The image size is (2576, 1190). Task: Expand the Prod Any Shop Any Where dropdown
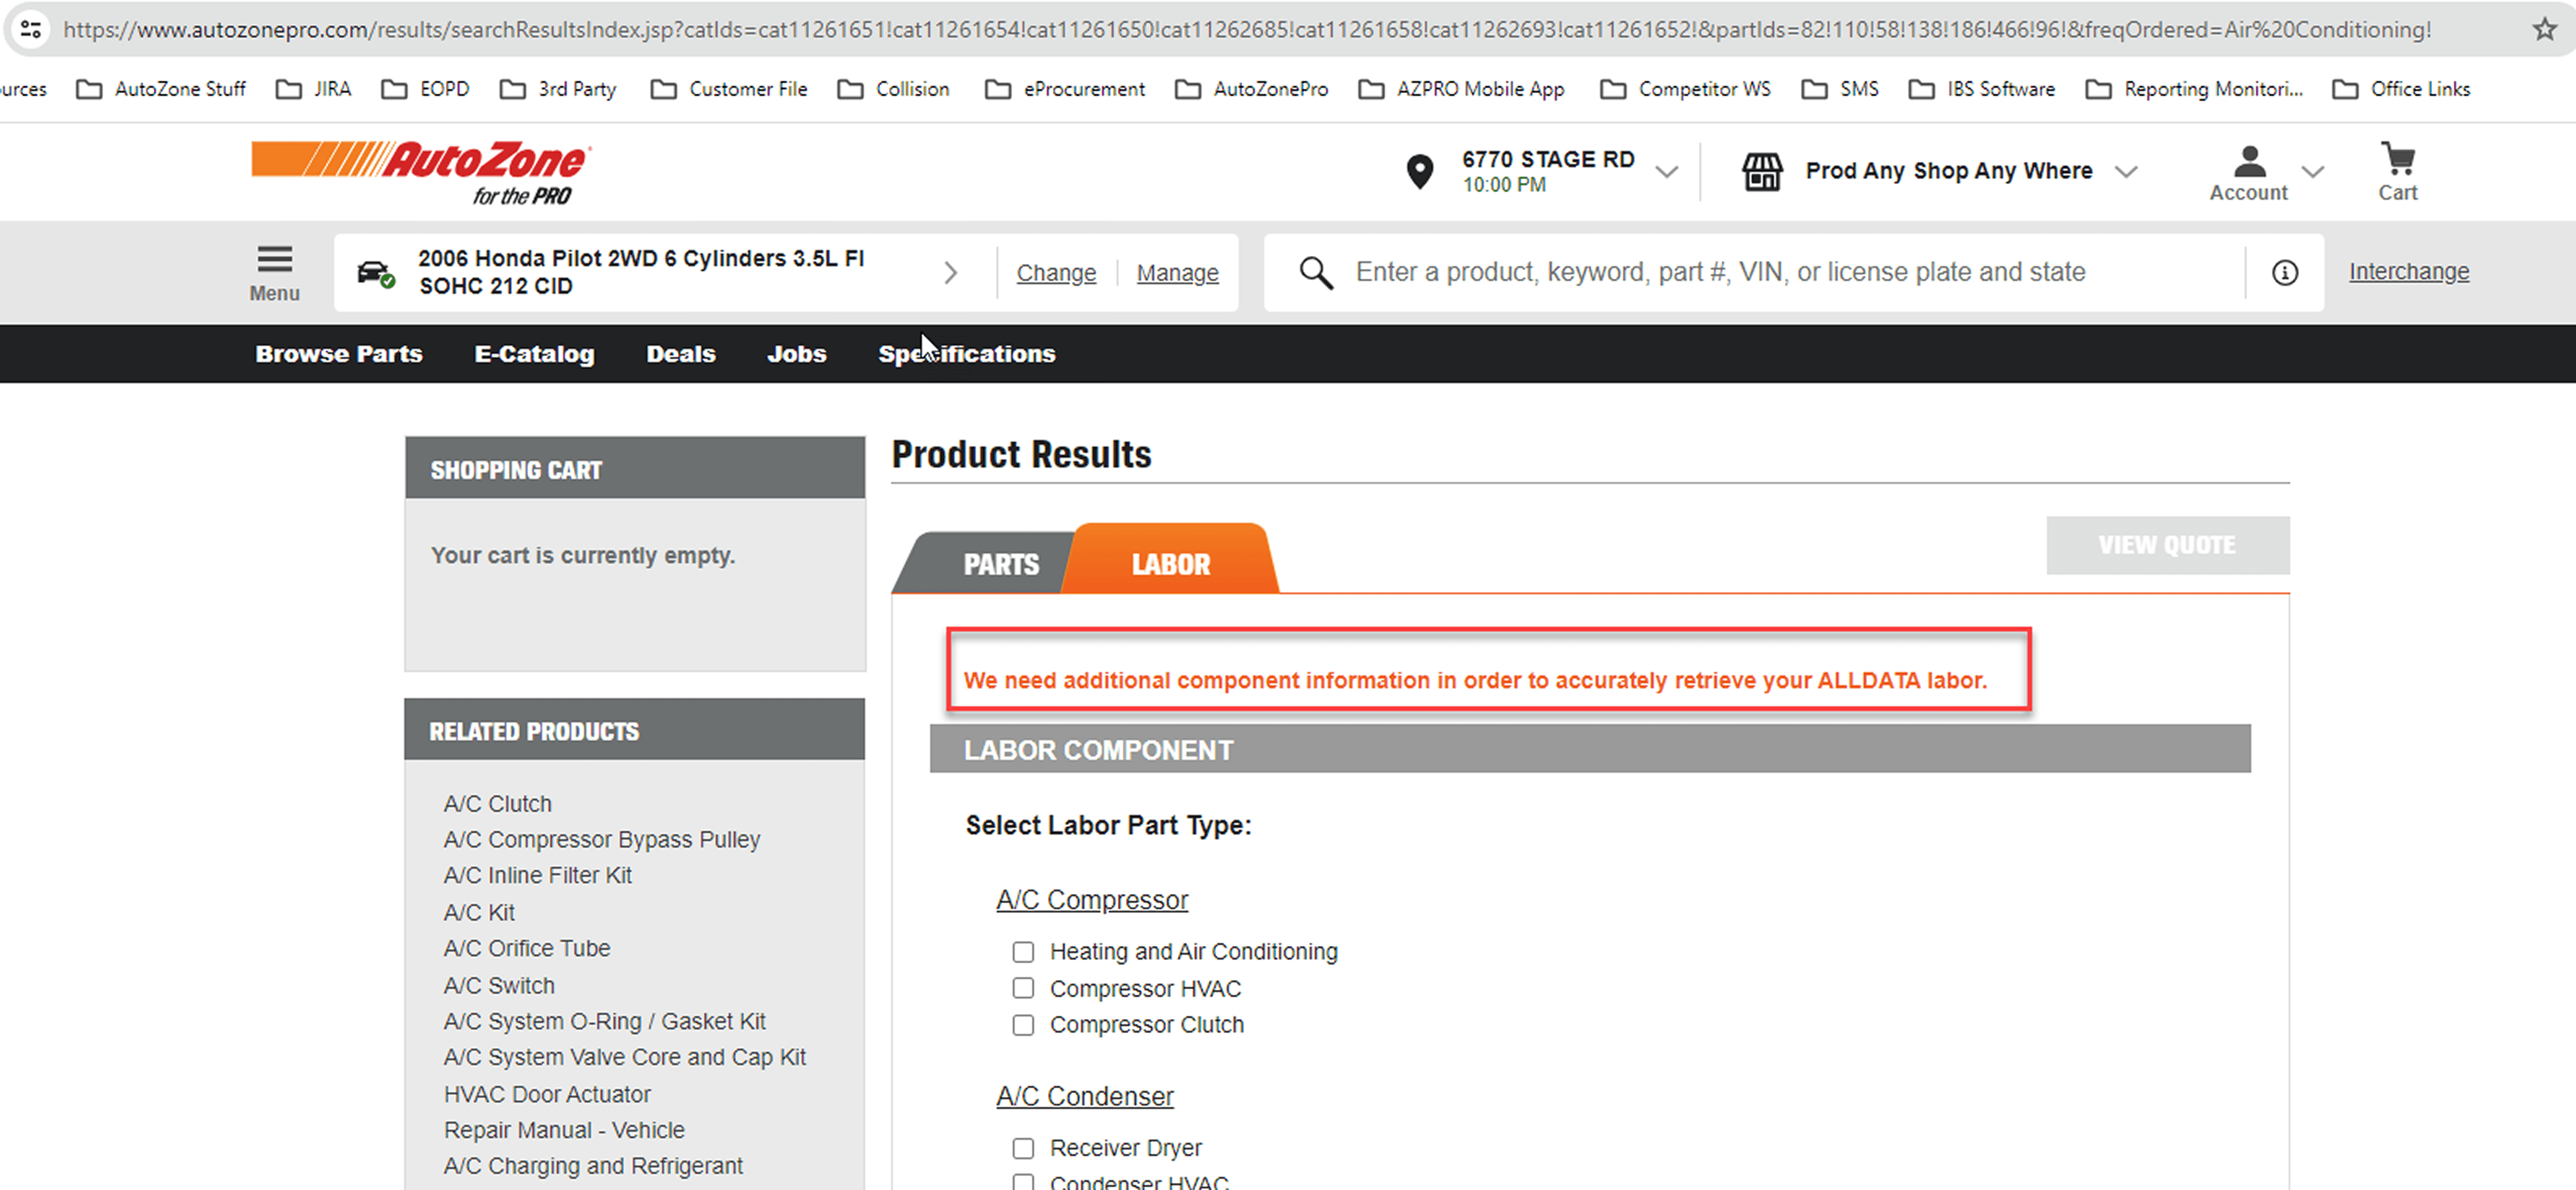pos(2126,172)
